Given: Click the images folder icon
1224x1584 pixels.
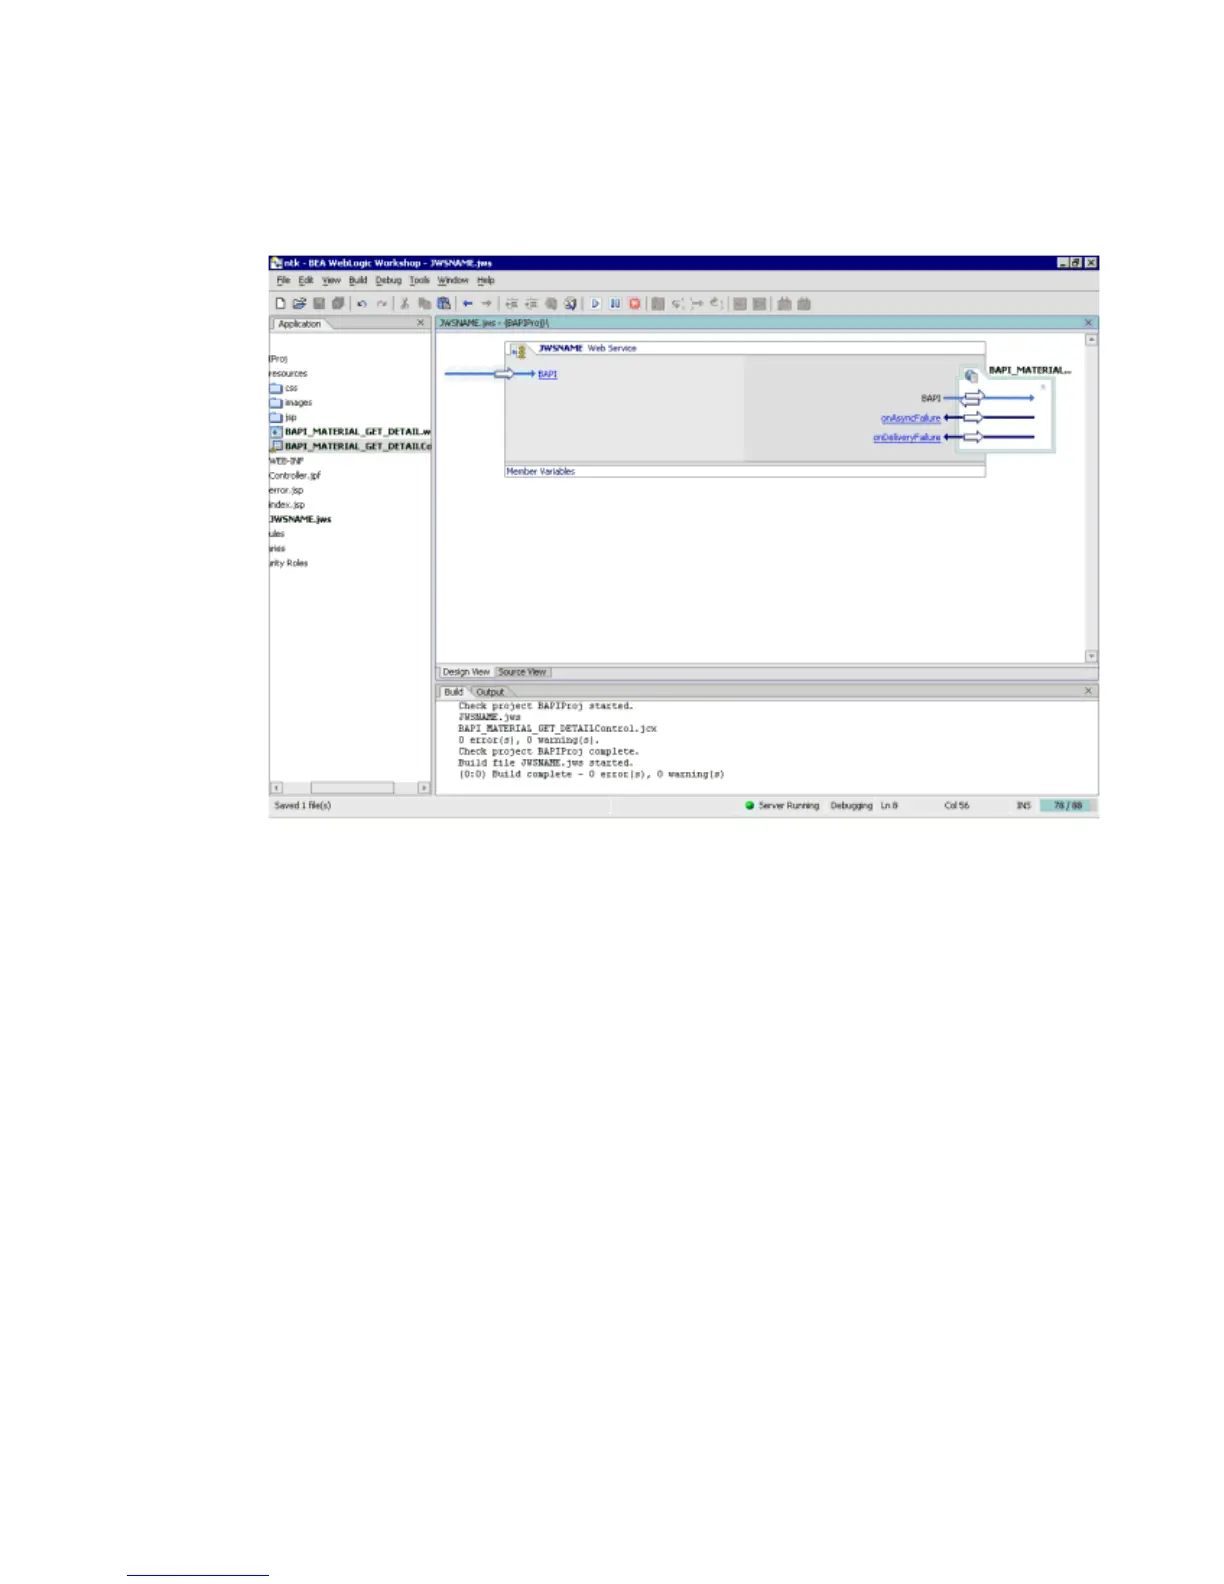Looking at the screenshot, I should click(275, 402).
